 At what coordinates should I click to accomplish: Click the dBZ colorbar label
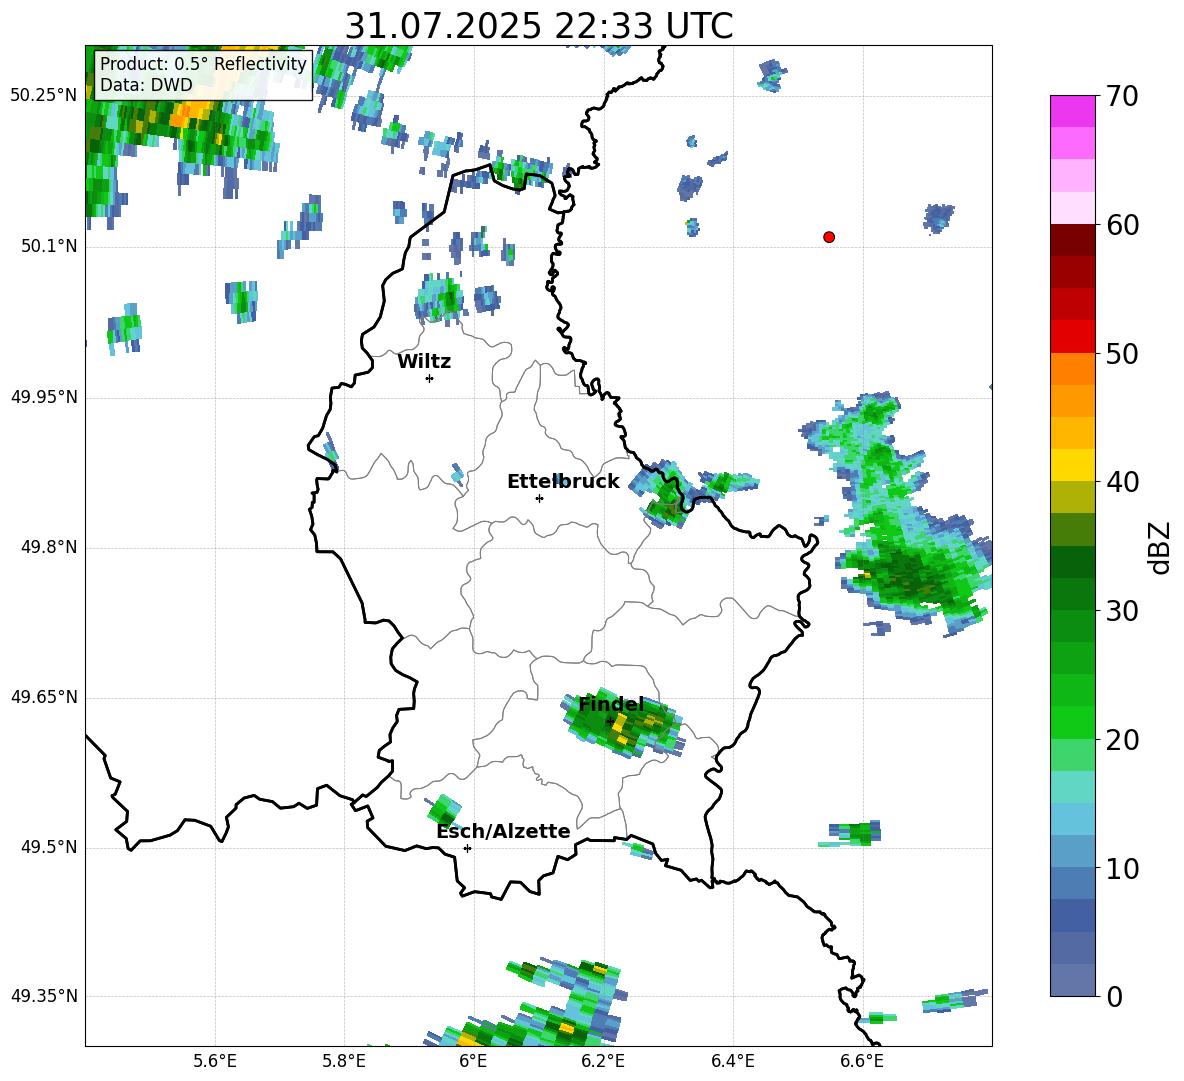coord(1159,547)
